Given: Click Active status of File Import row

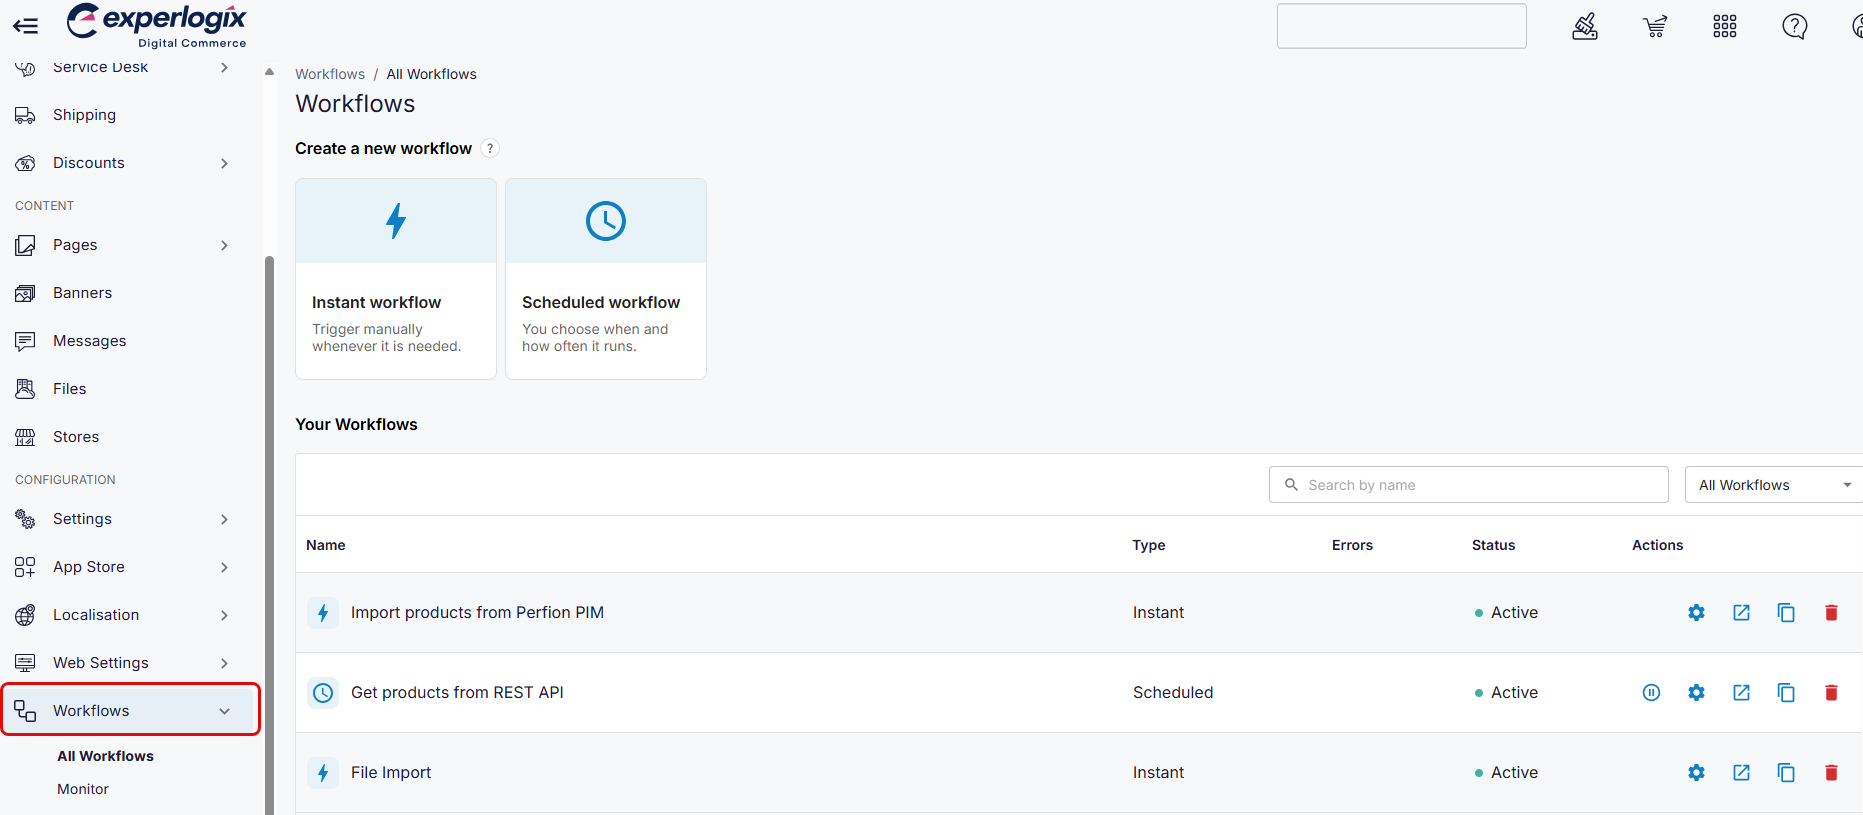Looking at the screenshot, I should (x=1507, y=772).
